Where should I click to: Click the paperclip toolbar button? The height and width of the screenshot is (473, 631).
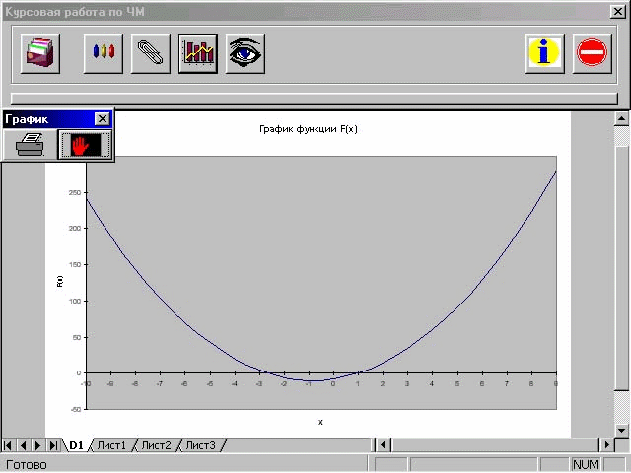[x=151, y=54]
